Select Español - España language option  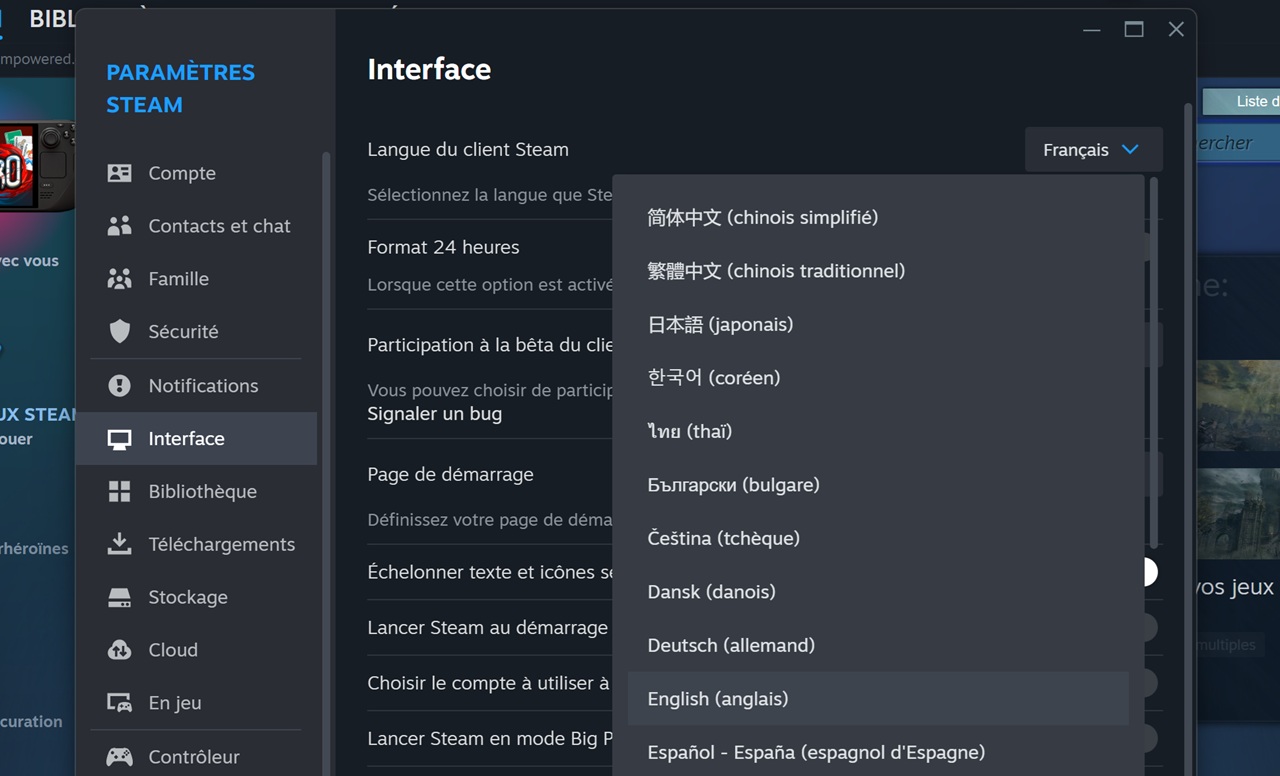(x=878, y=752)
